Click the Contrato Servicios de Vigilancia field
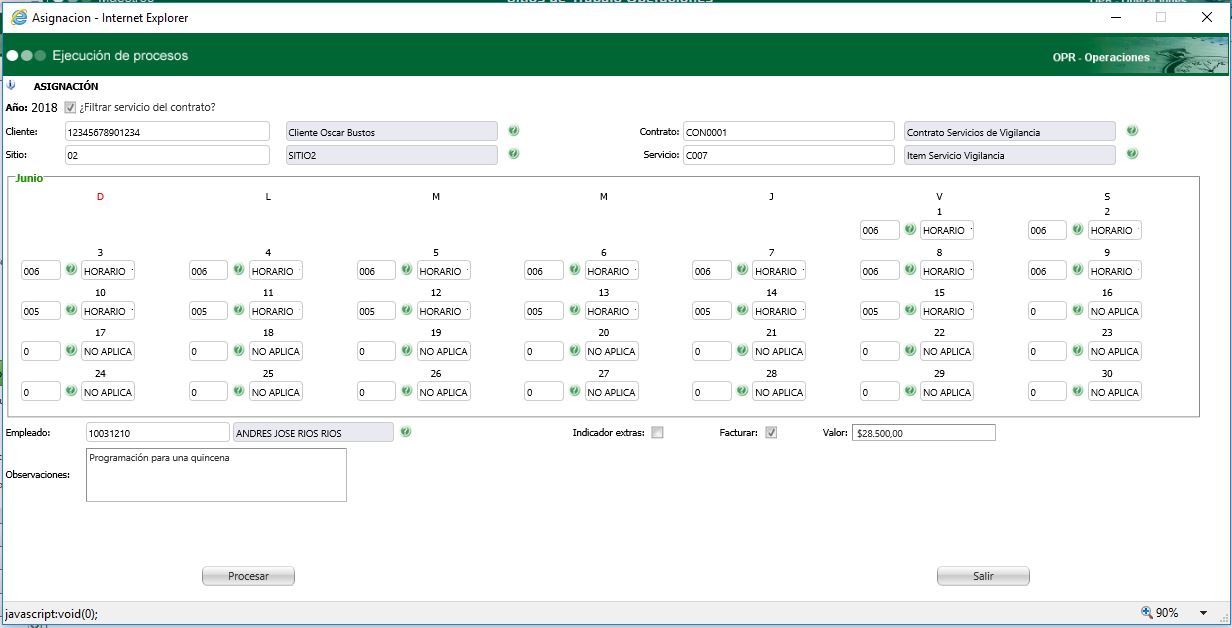The height and width of the screenshot is (628, 1232). [x=1009, y=132]
